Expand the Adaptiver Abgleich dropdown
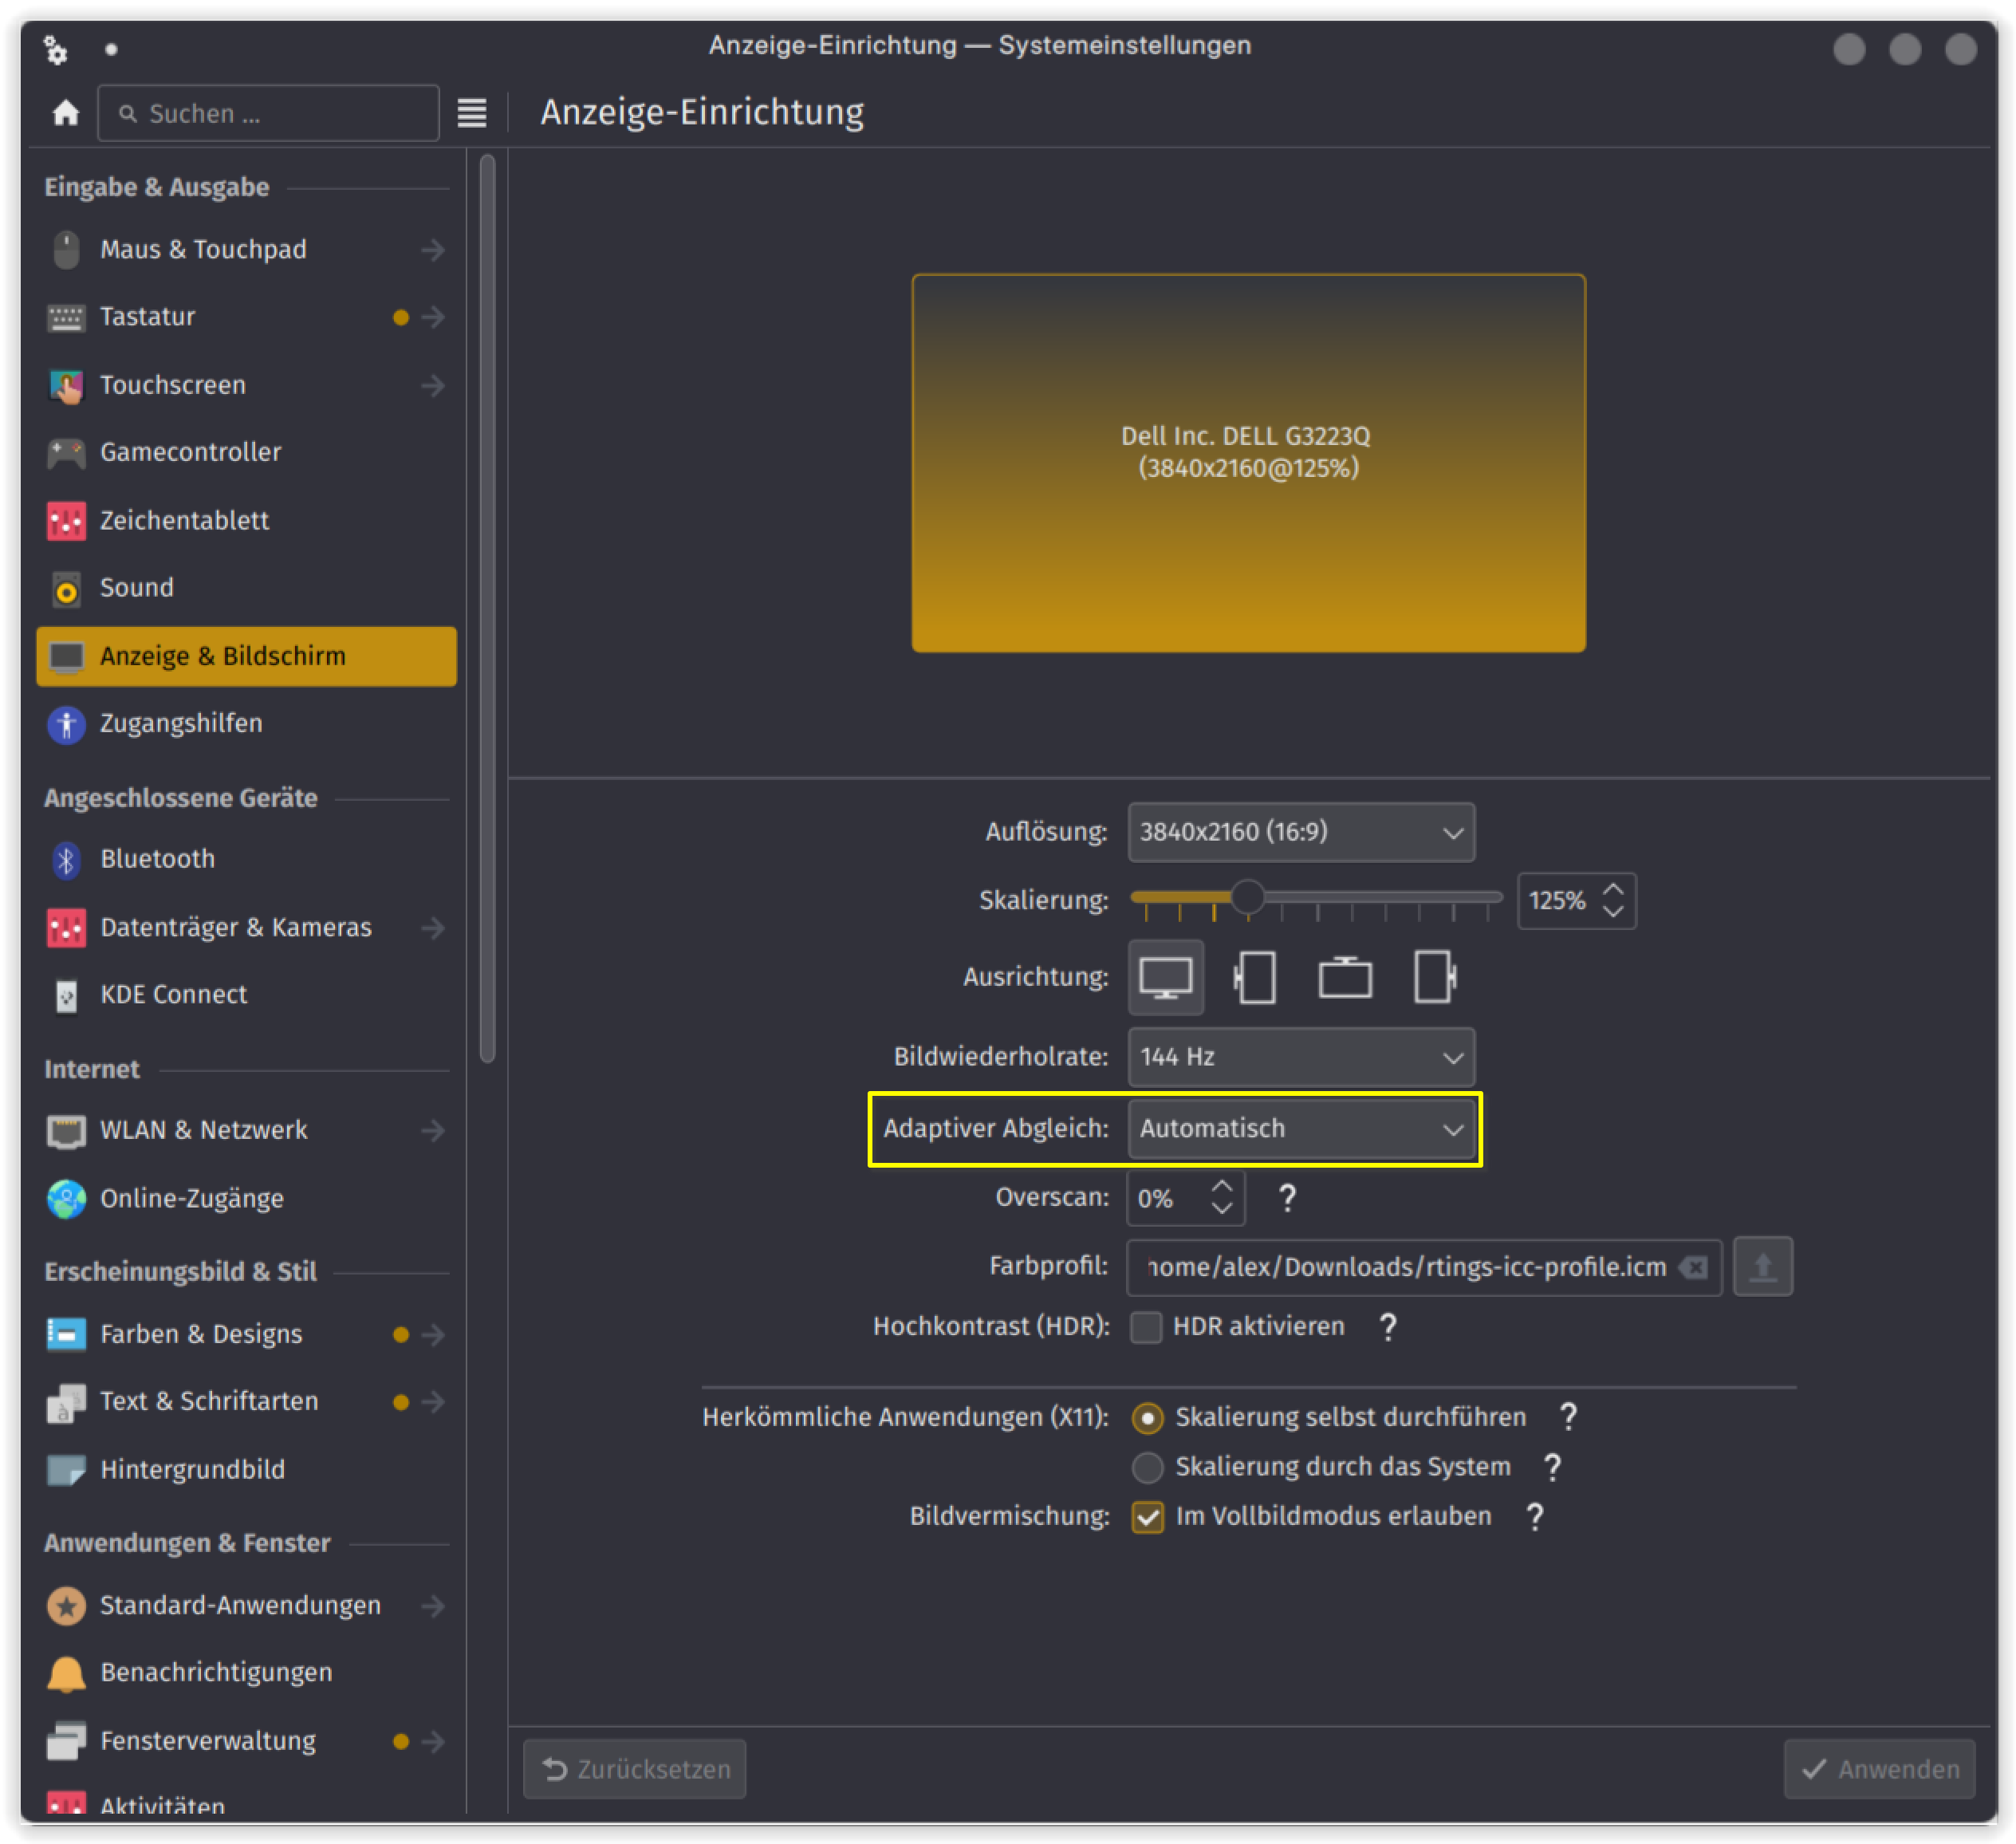Image resolution: width=2016 pixels, height=1844 pixels. [1300, 1129]
